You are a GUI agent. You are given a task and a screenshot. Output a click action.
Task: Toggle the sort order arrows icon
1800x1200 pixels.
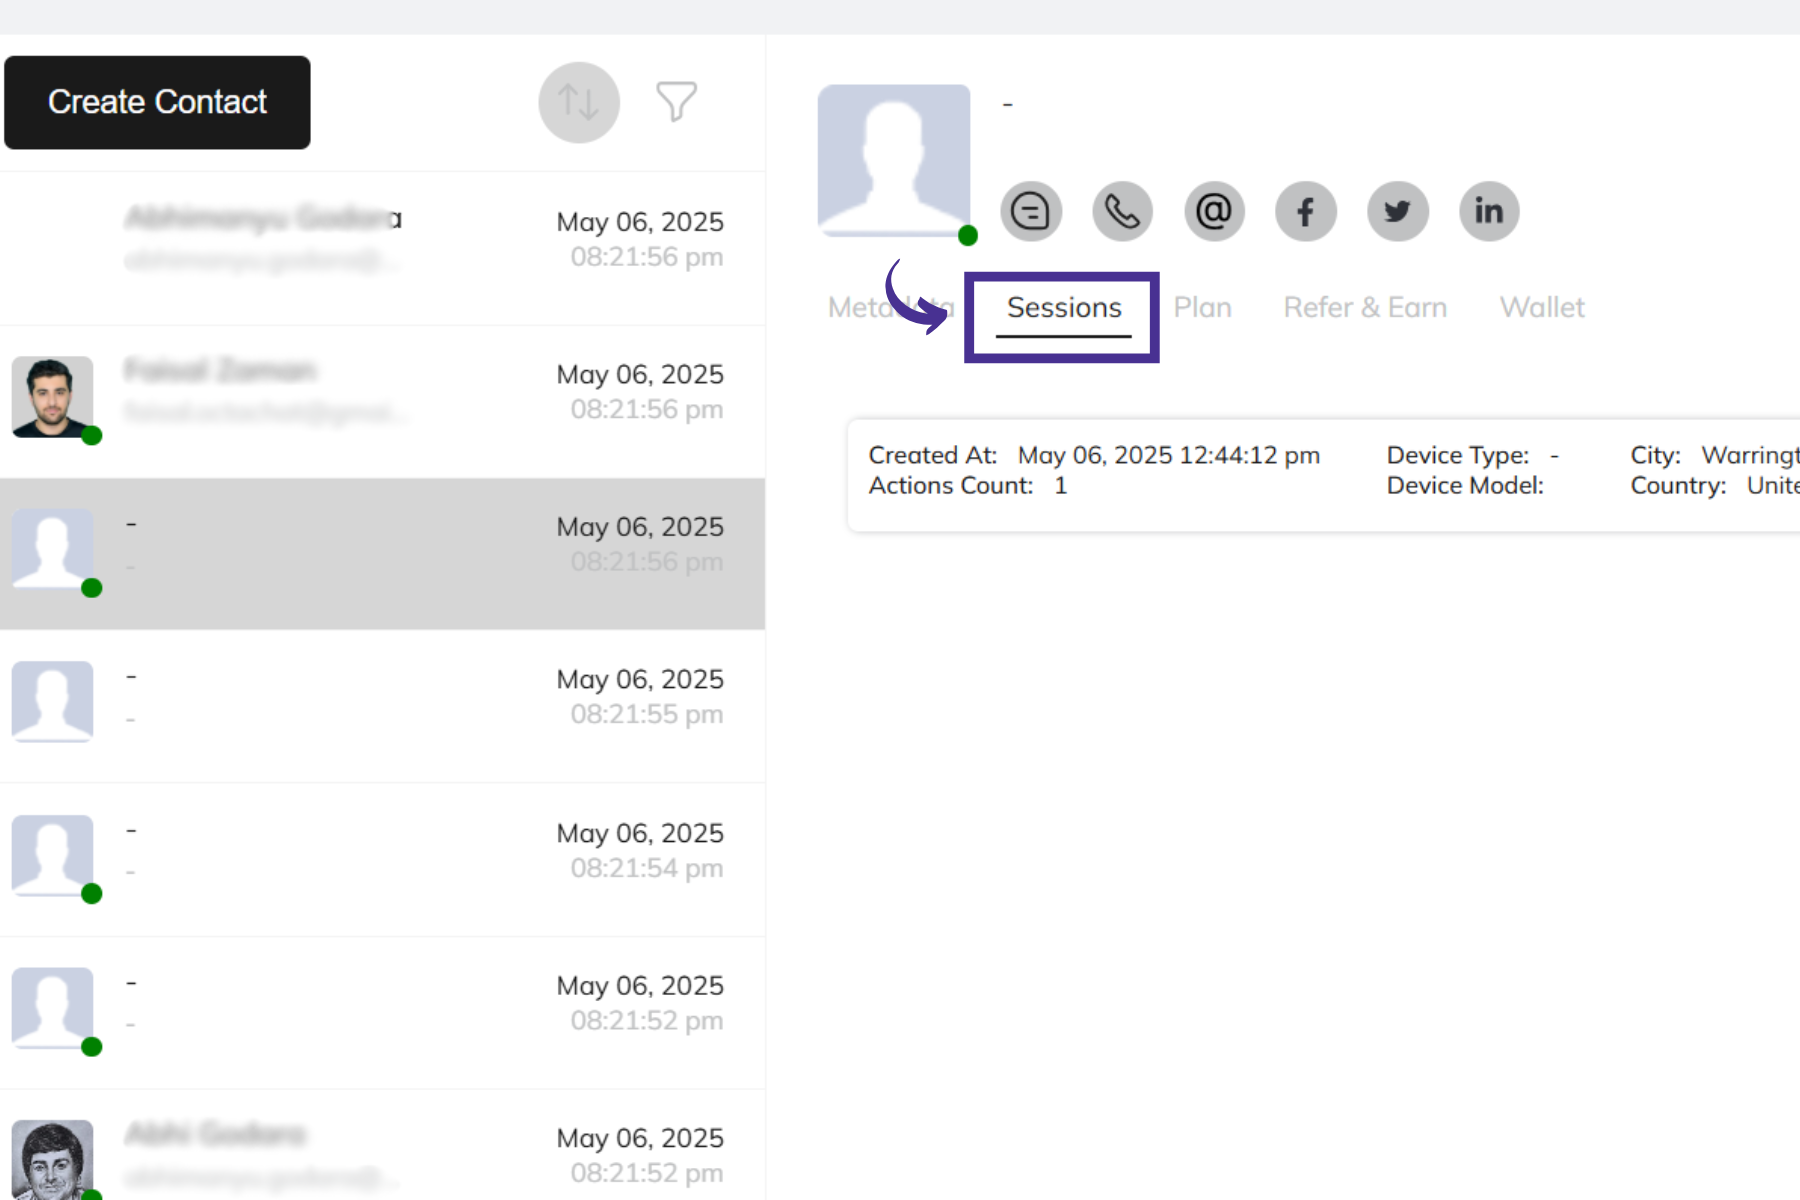tap(578, 102)
